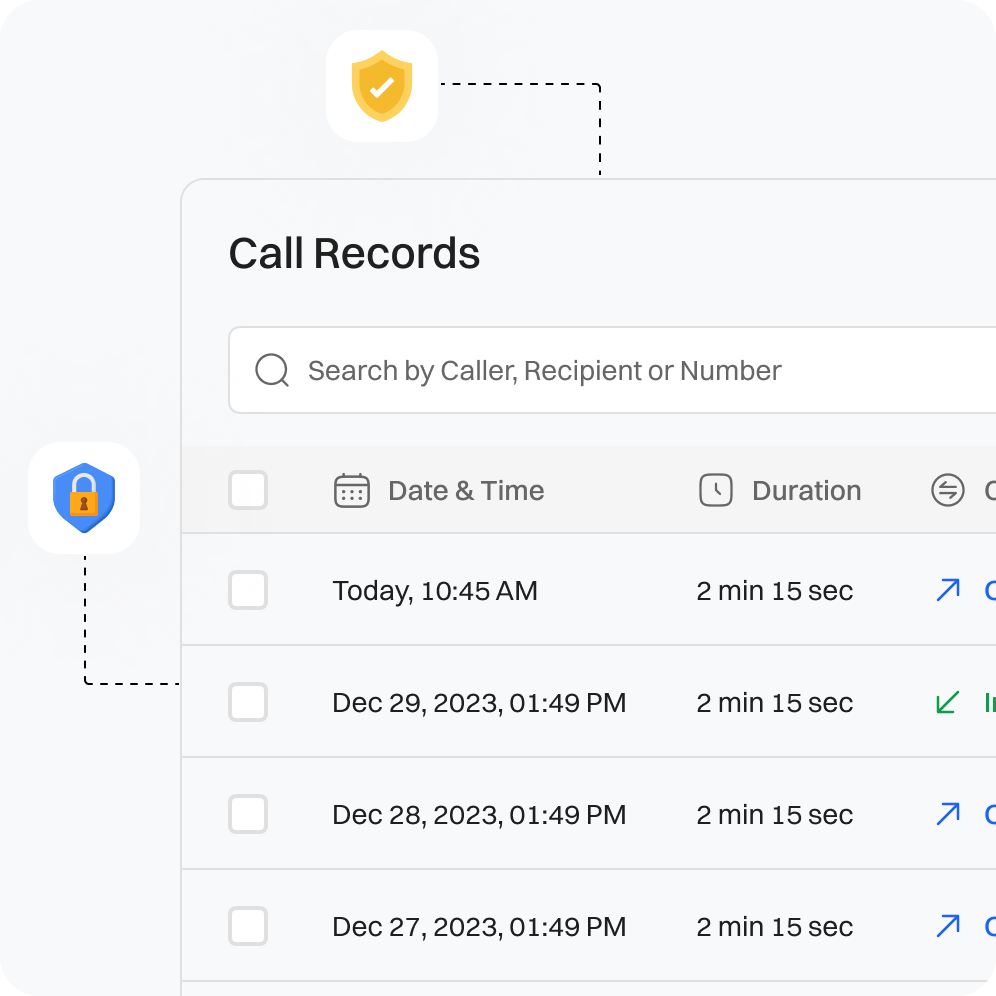This screenshot has width=996, height=996.
Task: Click the swap arrows column icon
Action: tap(948, 491)
